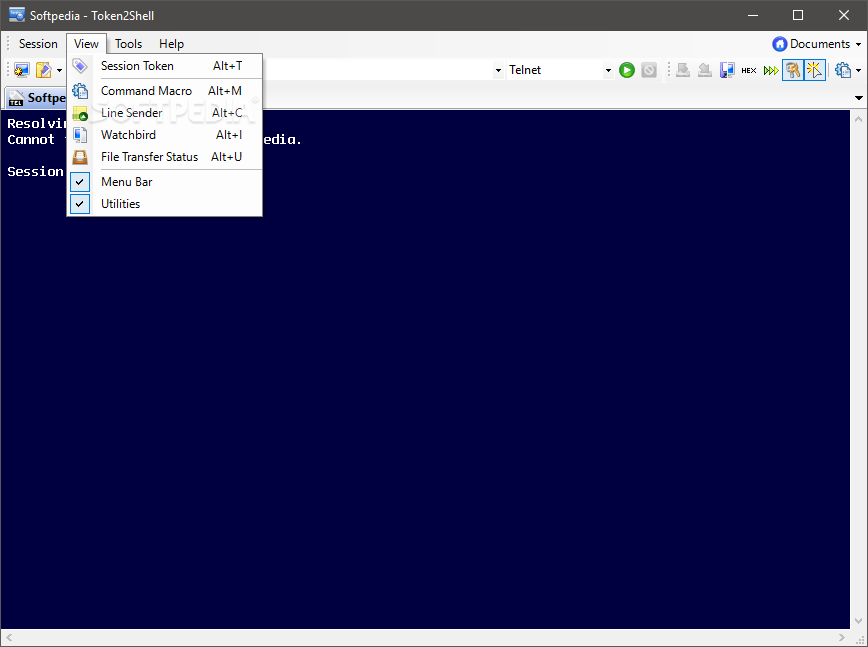
Task: Select the Softpedia TEL session tab
Action: click(x=37, y=98)
